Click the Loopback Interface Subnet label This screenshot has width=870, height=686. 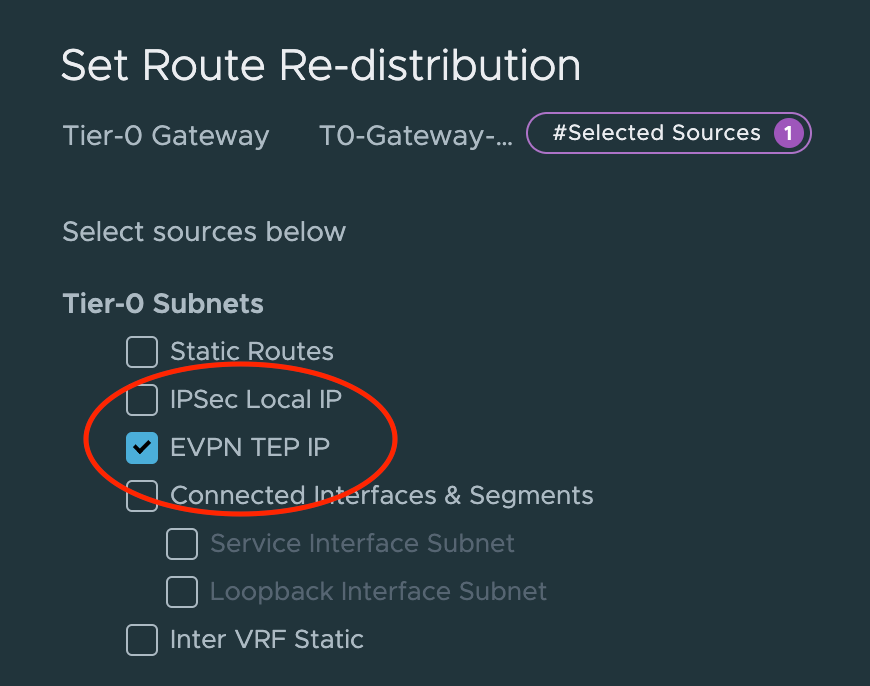(378, 592)
